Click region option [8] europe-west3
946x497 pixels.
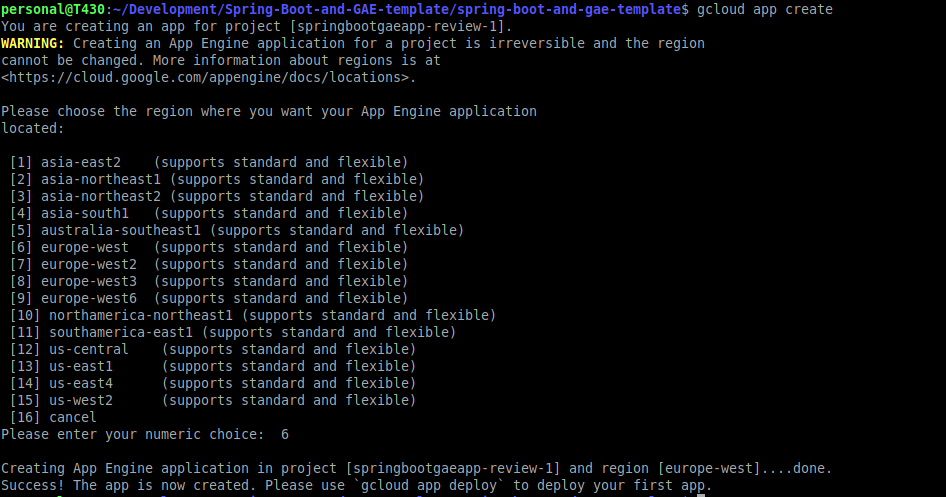pos(209,281)
